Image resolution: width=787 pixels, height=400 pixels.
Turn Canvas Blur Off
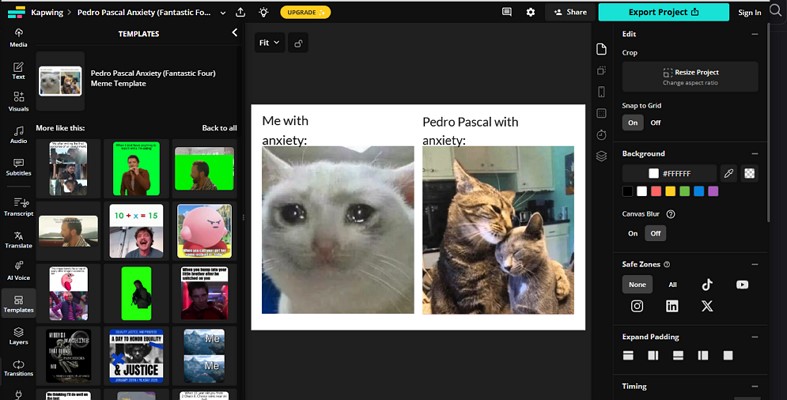tap(655, 233)
